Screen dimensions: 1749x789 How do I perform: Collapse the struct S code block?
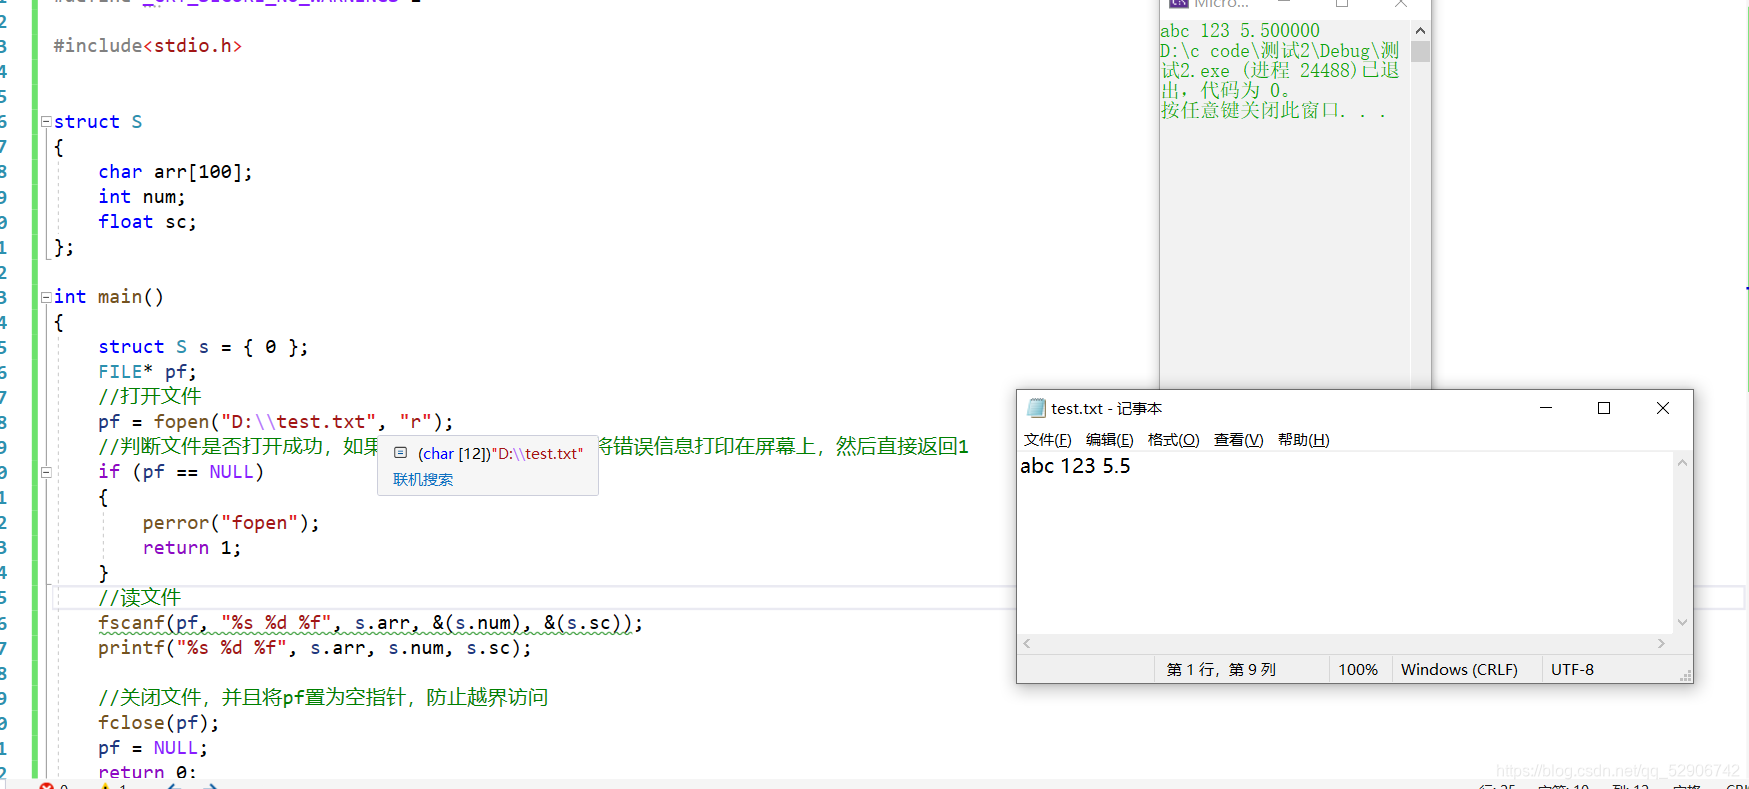[46, 122]
